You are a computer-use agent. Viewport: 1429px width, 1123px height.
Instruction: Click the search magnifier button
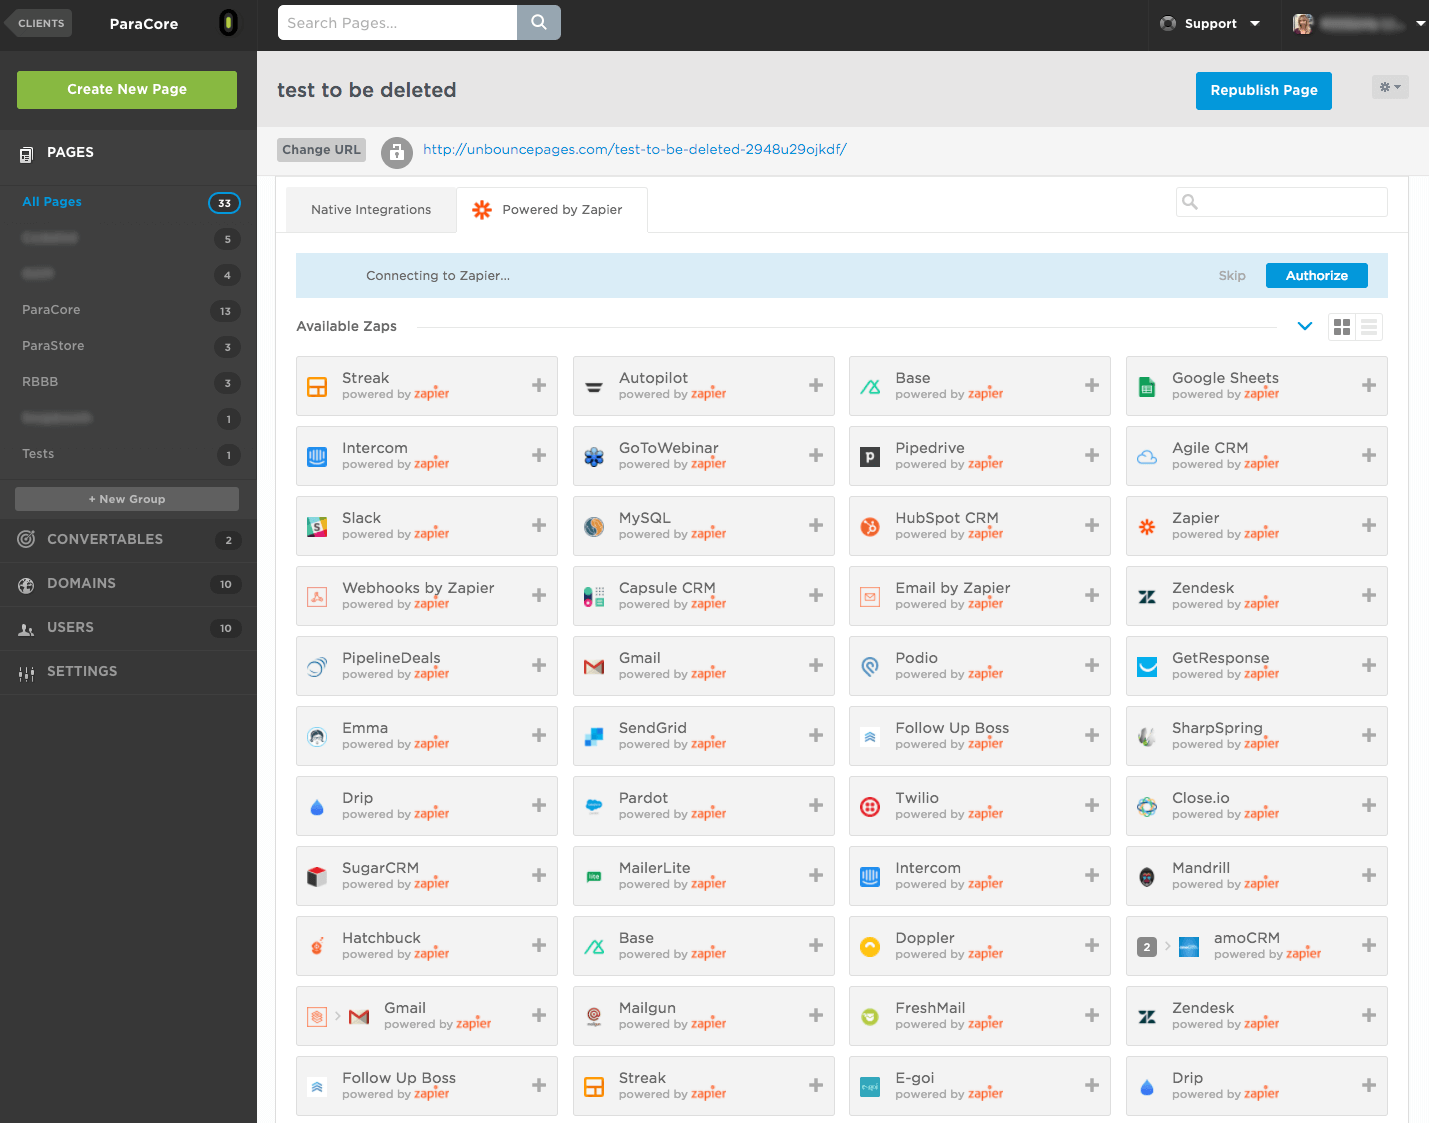coord(539,22)
